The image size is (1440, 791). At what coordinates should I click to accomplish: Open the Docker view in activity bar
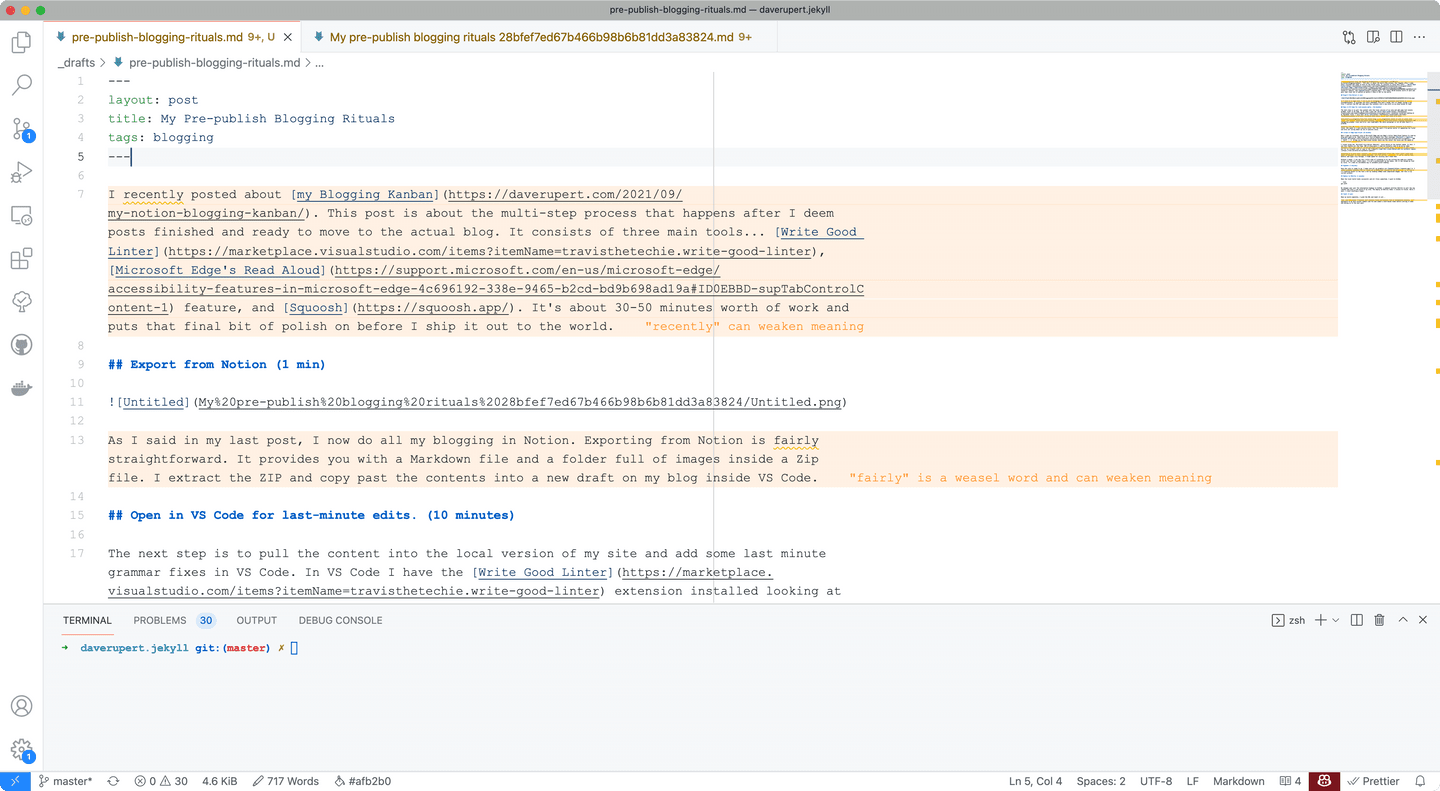point(22,388)
